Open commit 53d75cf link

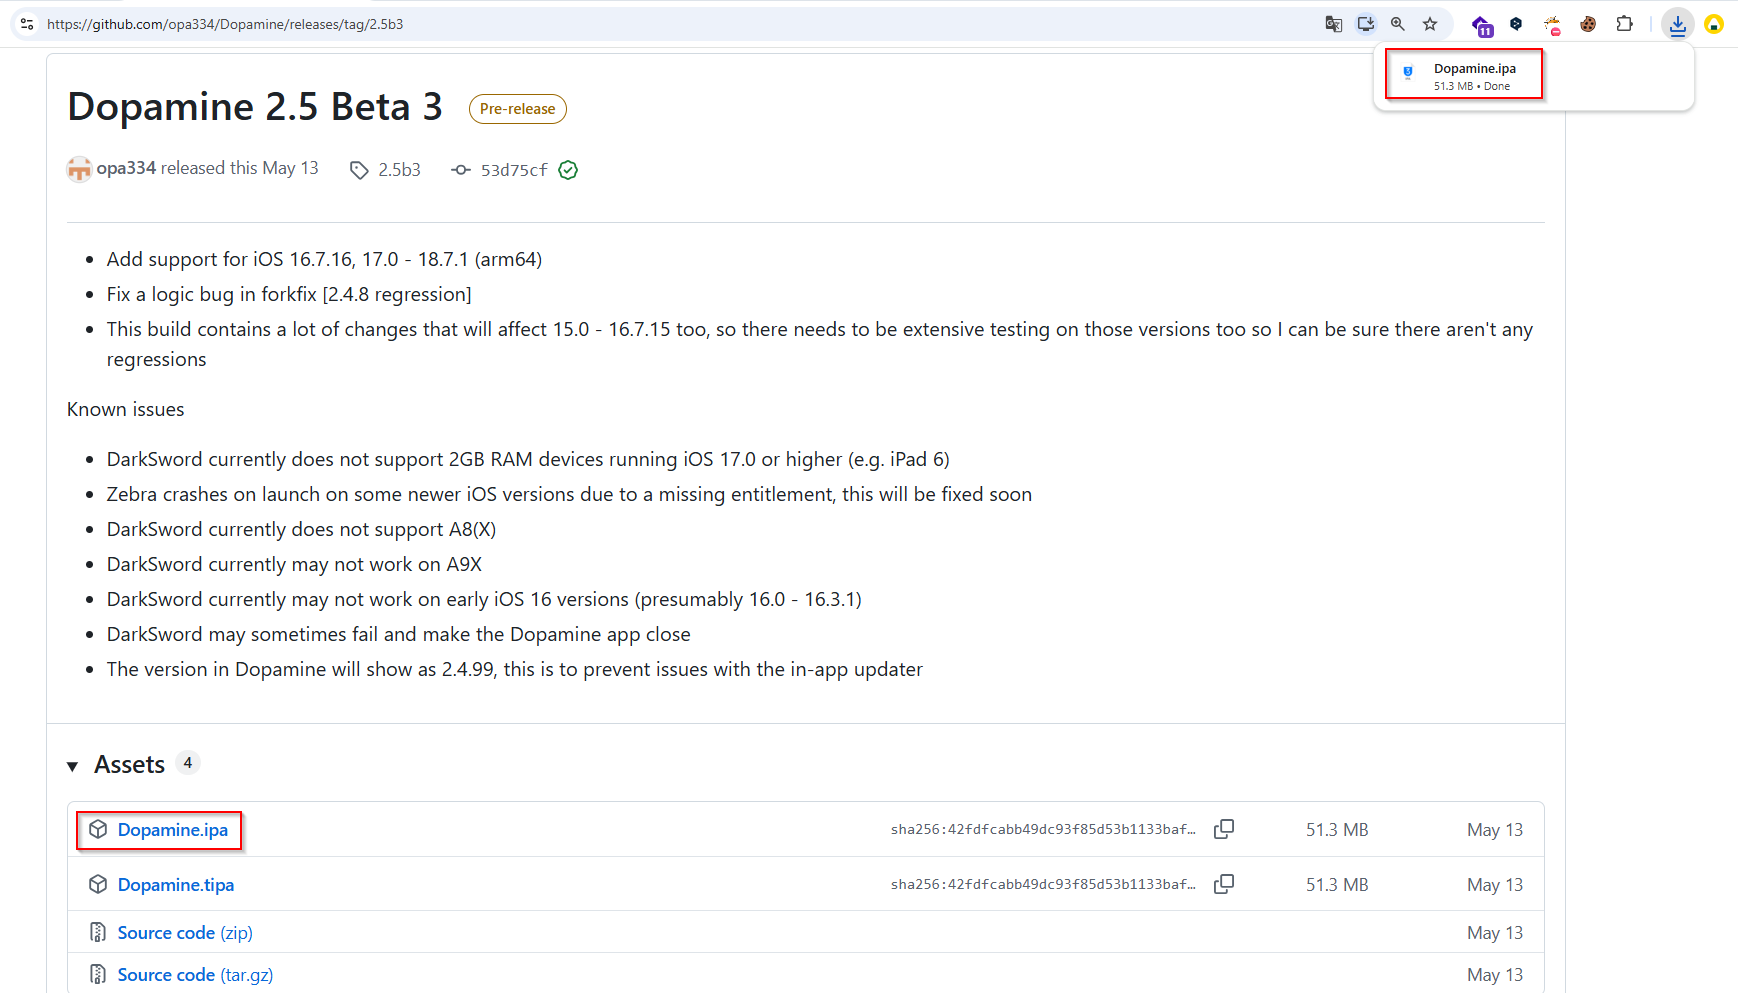pyautogui.click(x=514, y=170)
